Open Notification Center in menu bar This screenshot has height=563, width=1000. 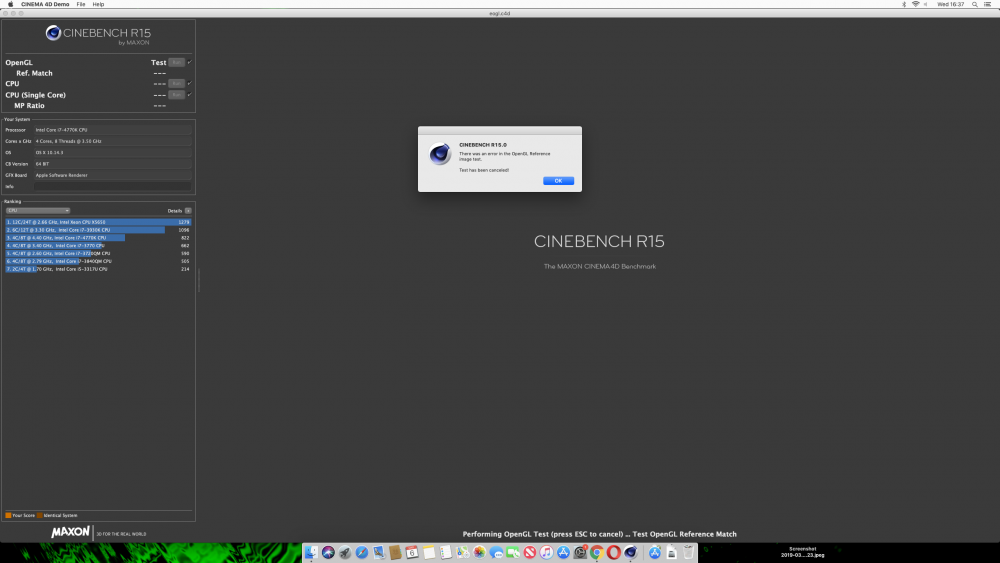coord(987,4)
